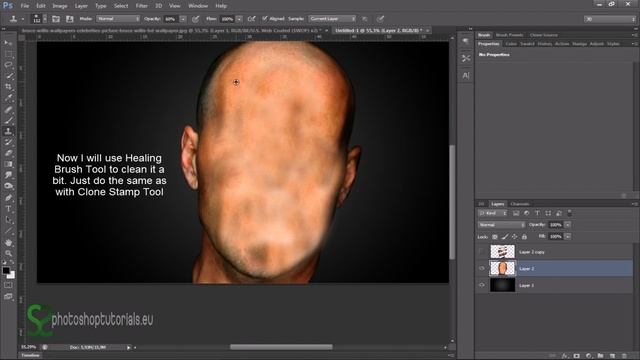Switch to the Brush Presets tab
640x360 pixels.
510,35
